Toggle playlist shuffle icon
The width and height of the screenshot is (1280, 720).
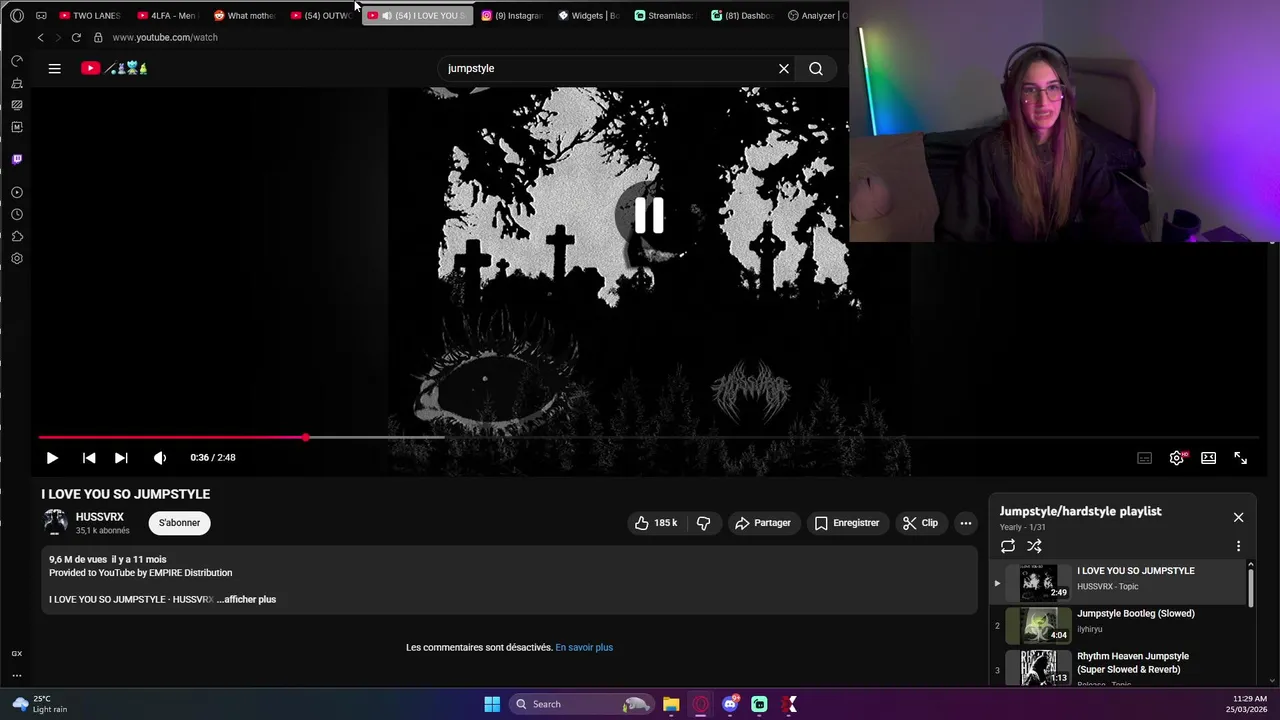point(1034,546)
